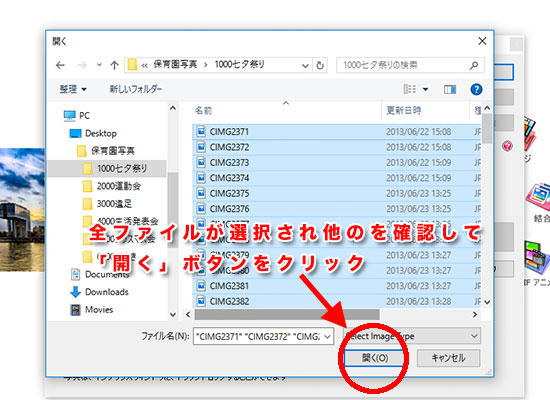Click file list vertical scrollbar down arrow
Image resolution: width=550 pixels, height=400 pixels.
click(487, 302)
